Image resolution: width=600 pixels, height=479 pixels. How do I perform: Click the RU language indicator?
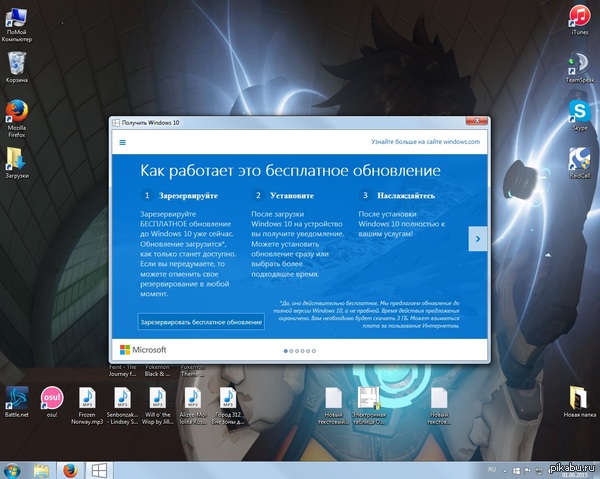(x=492, y=469)
